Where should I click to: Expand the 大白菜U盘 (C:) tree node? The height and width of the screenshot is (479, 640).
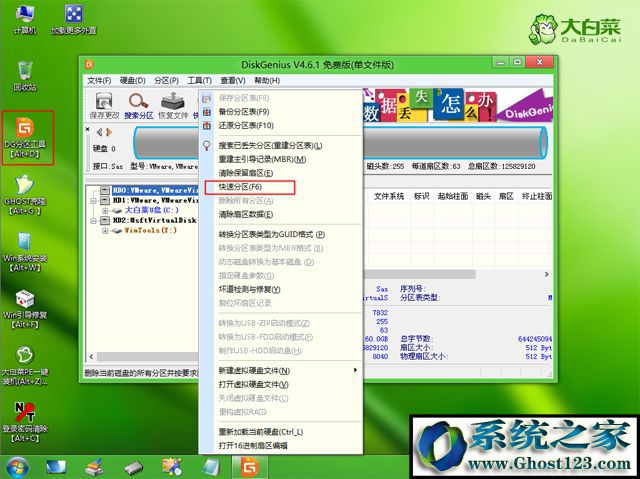[105, 211]
